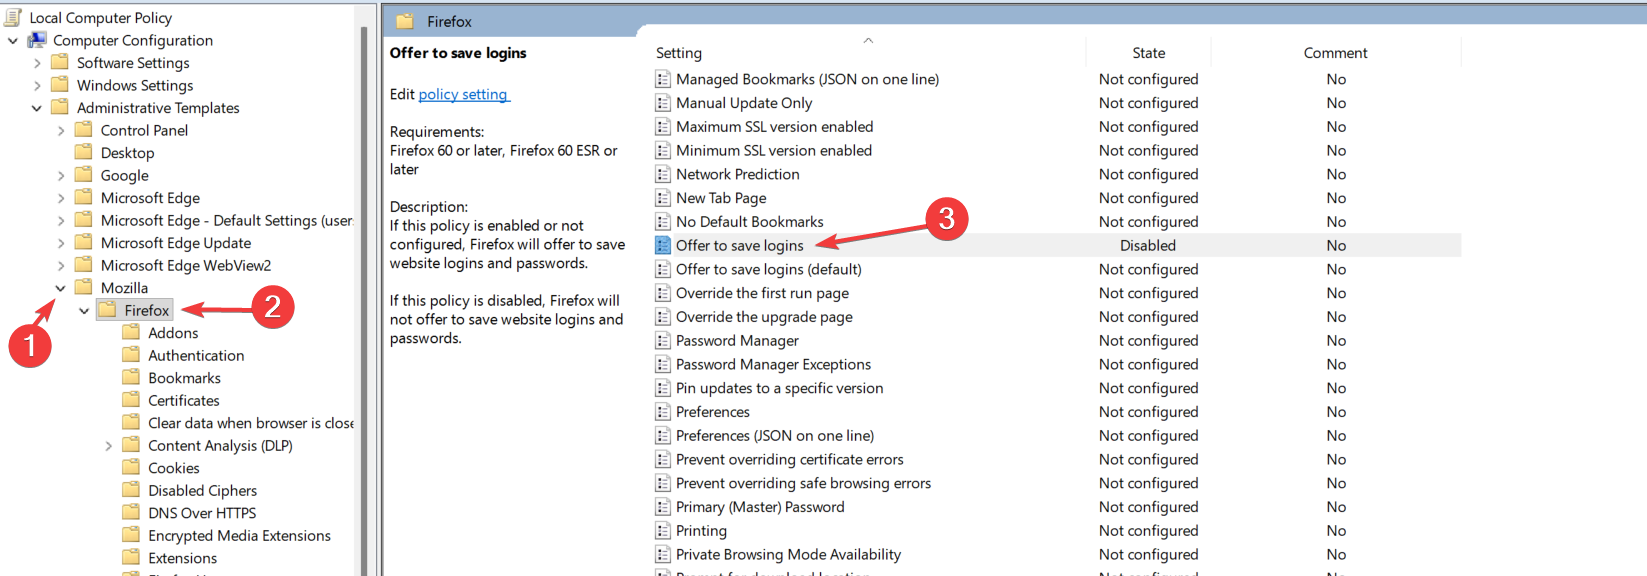Click the Control Panel folder icon

point(84,130)
